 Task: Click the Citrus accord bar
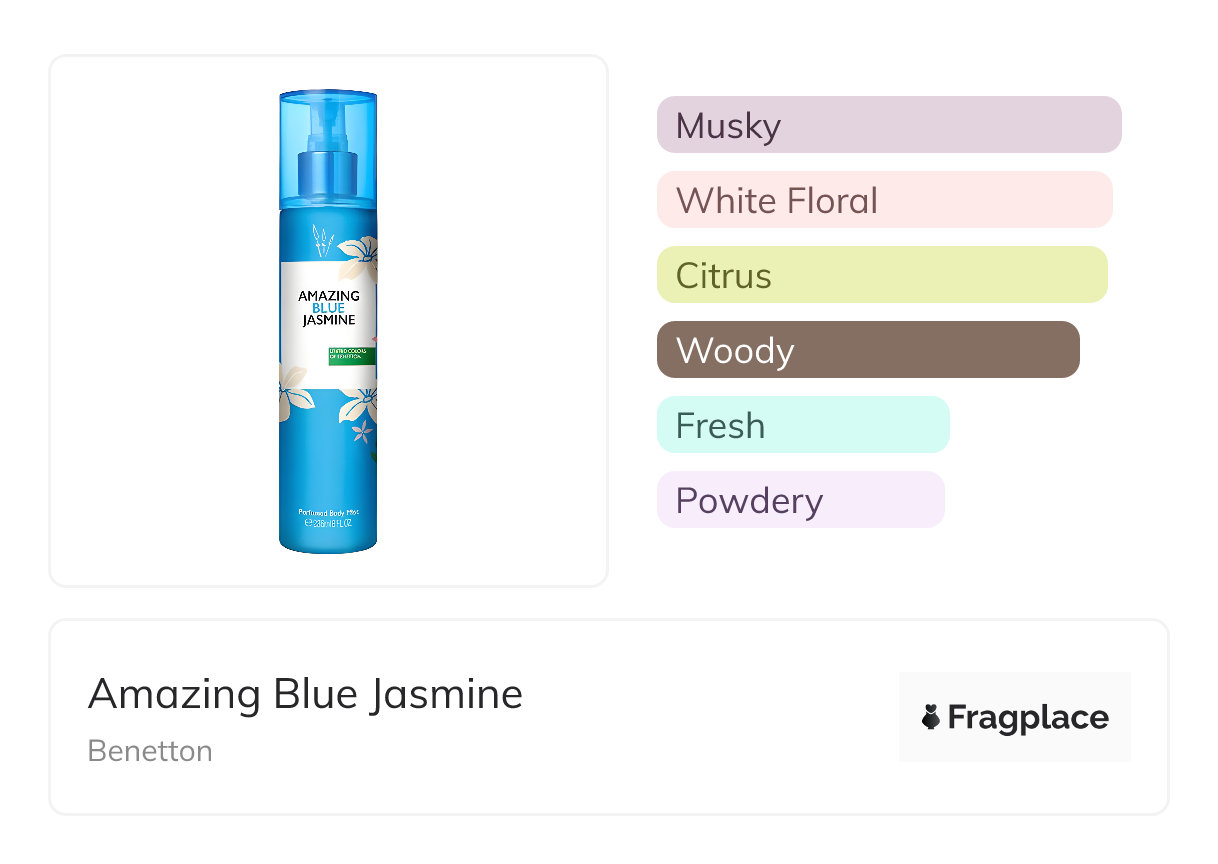tap(881, 275)
